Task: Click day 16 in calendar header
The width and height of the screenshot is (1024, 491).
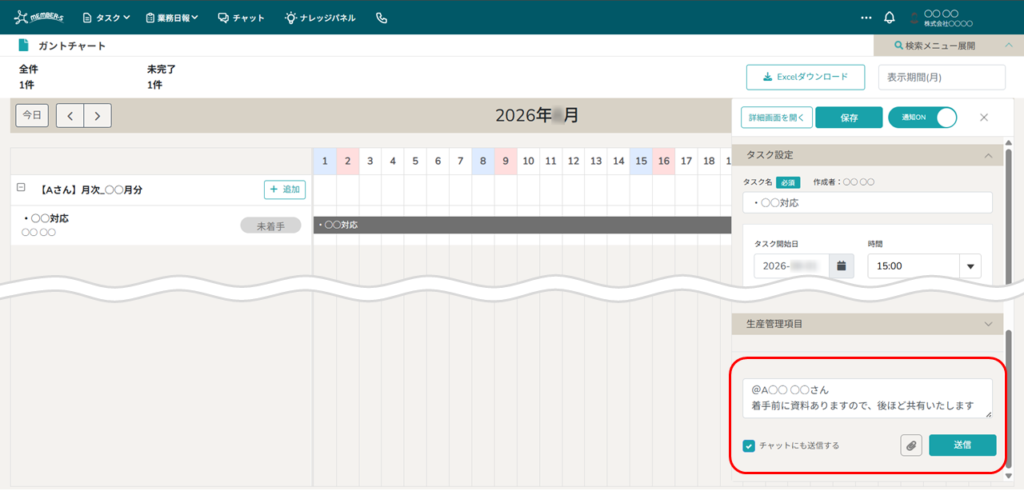Action: 664,161
